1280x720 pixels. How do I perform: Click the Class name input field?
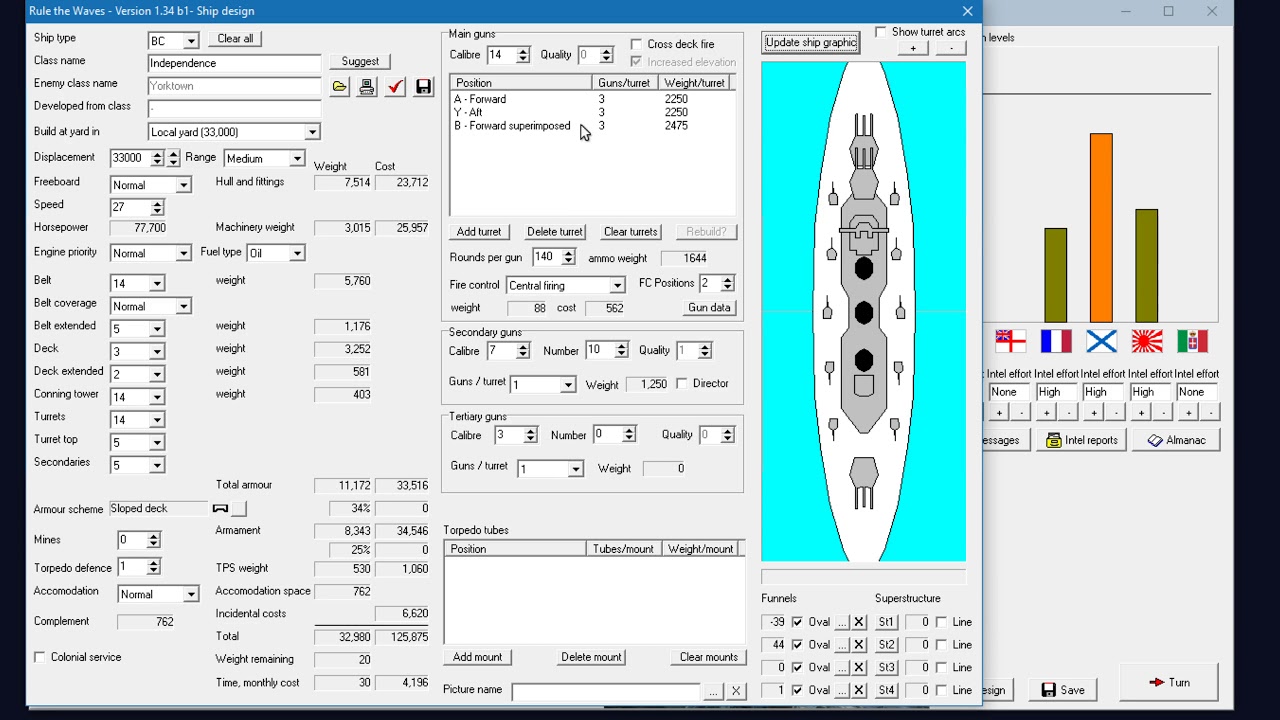tap(234, 63)
